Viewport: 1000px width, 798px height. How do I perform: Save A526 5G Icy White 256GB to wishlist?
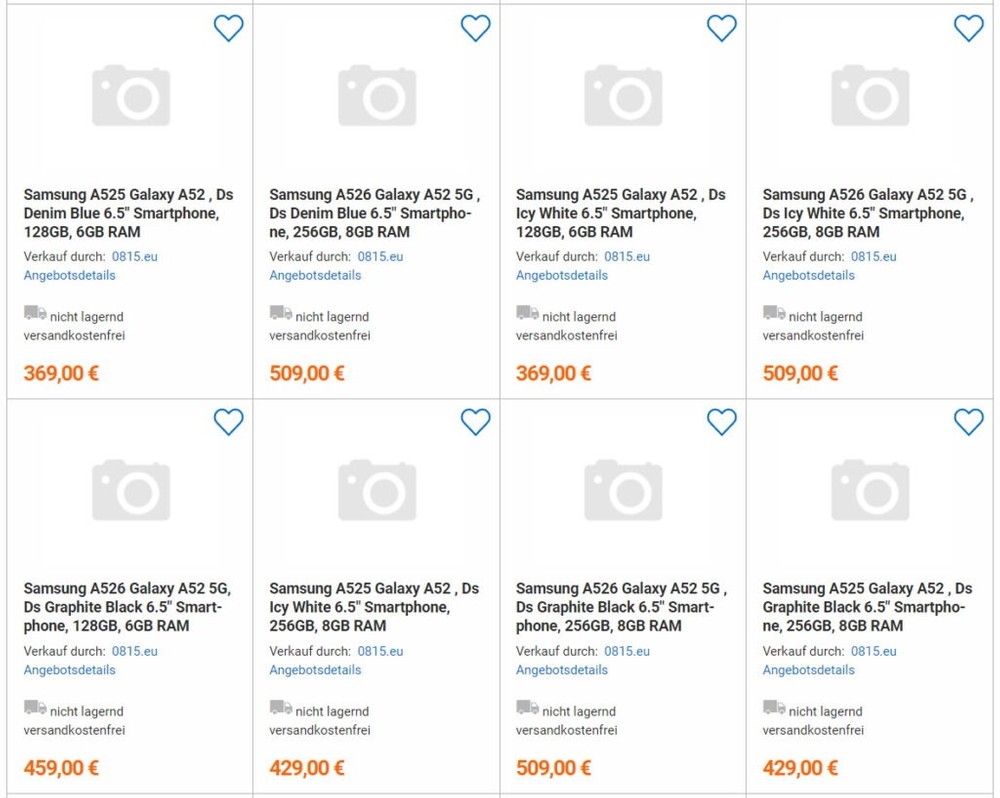point(968,29)
